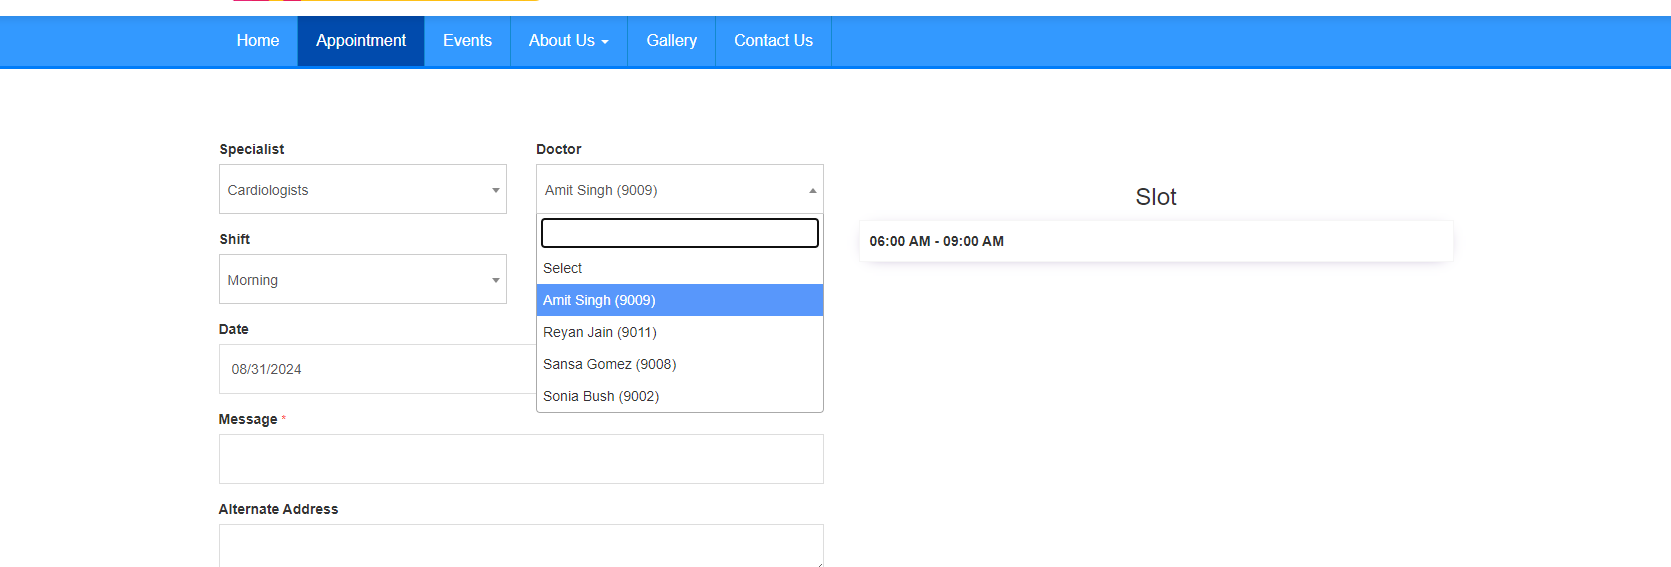Expand the About Us menu caret
Viewport: 1671px width, 567px height.
(605, 42)
